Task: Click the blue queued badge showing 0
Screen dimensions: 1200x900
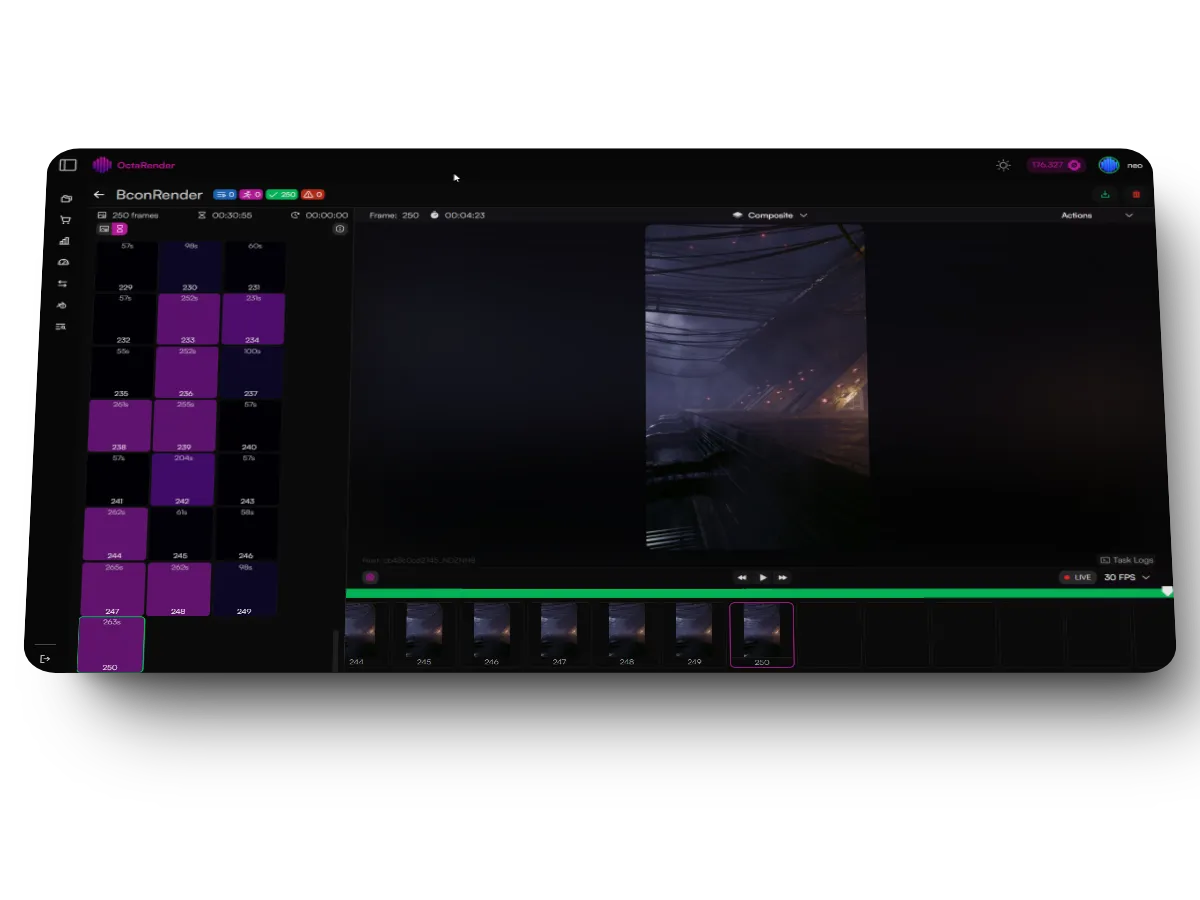Action: click(x=225, y=195)
